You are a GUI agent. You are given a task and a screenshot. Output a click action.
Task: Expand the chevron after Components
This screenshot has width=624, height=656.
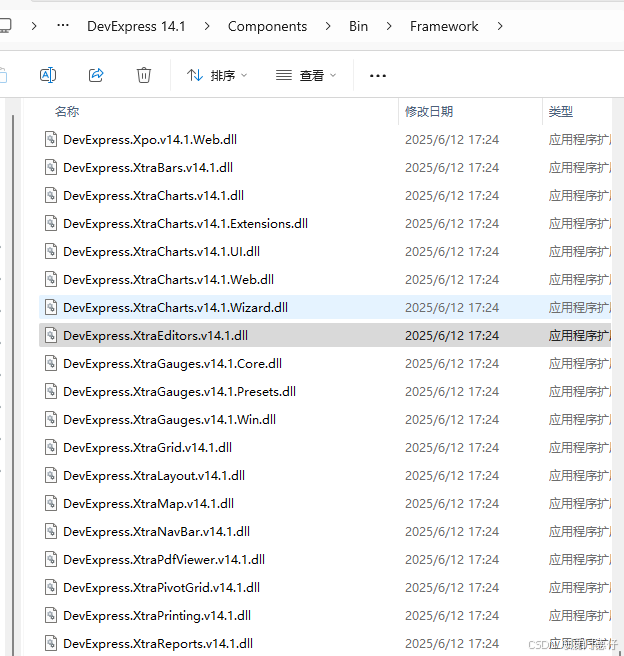[328, 26]
